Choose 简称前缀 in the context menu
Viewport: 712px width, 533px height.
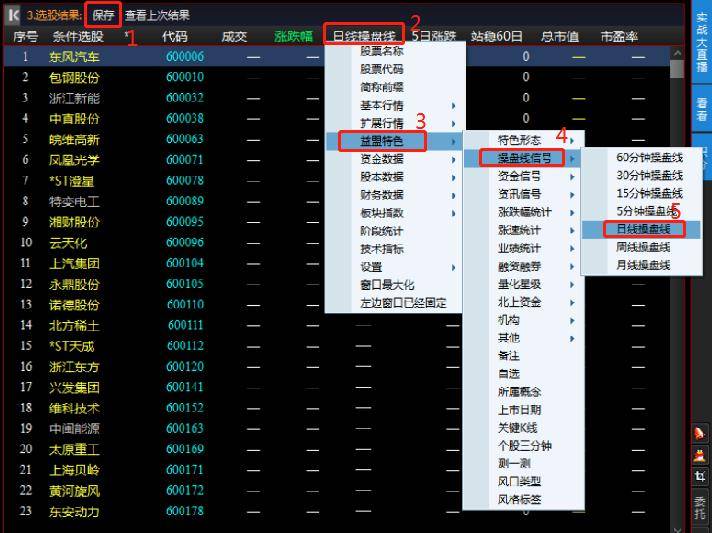click(394, 87)
